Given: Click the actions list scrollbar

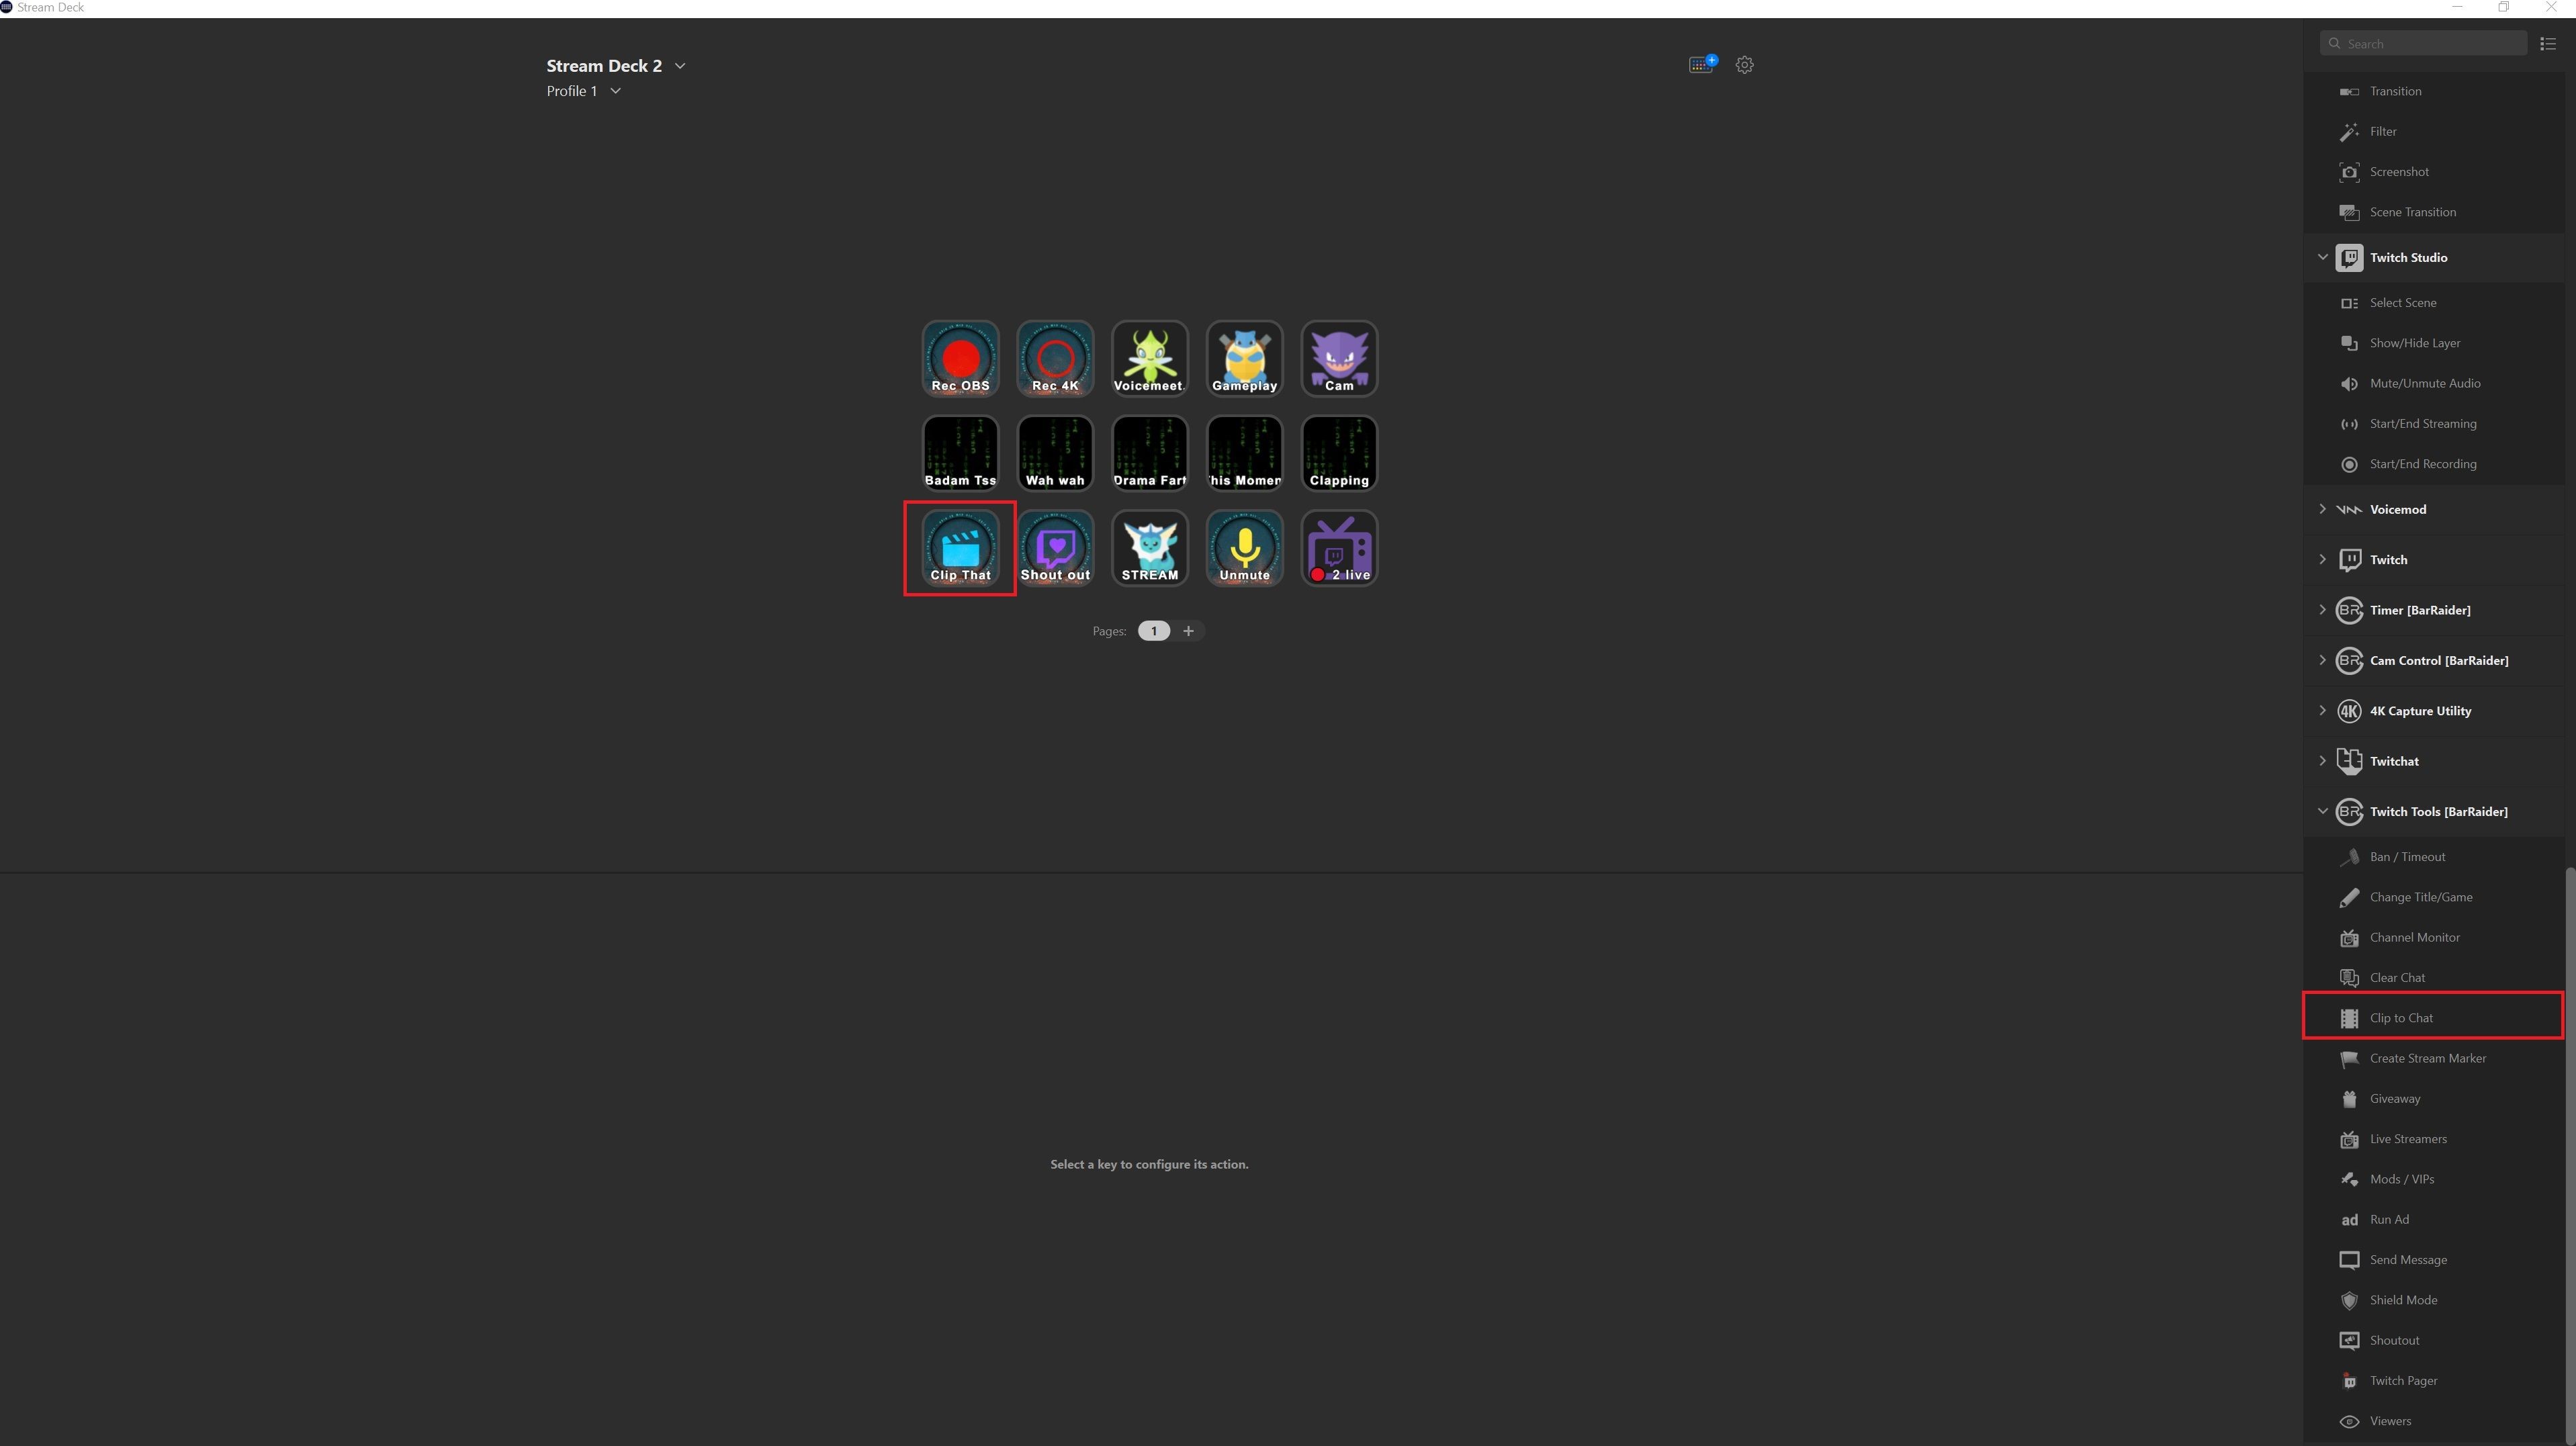Looking at the screenshot, I should pos(2570,1155).
